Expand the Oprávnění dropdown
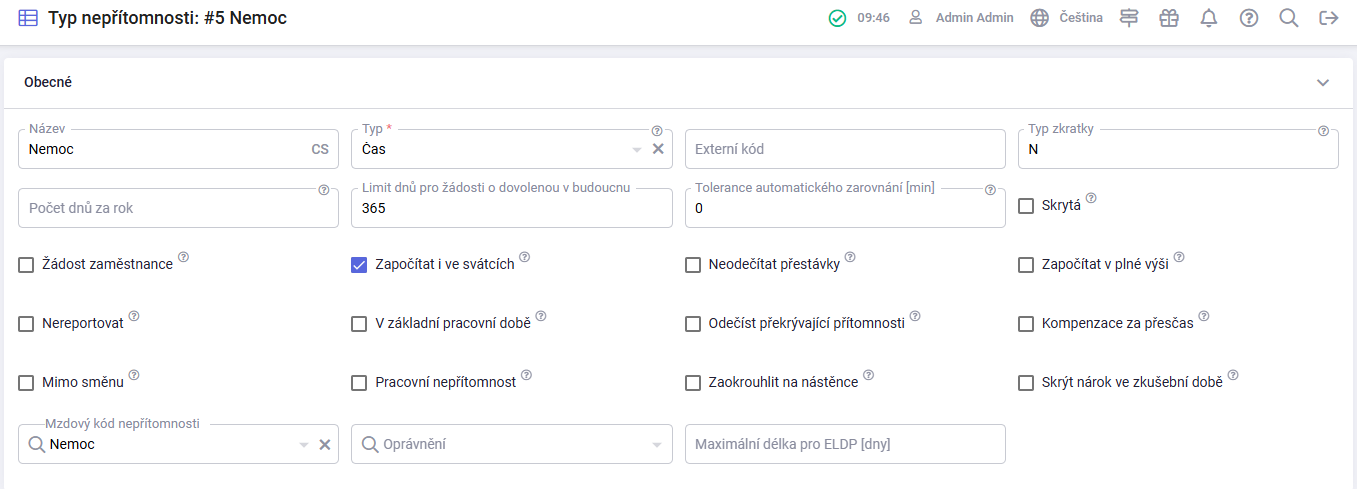This screenshot has width=1357, height=489. pyautogui.click(x=657, y=445)
